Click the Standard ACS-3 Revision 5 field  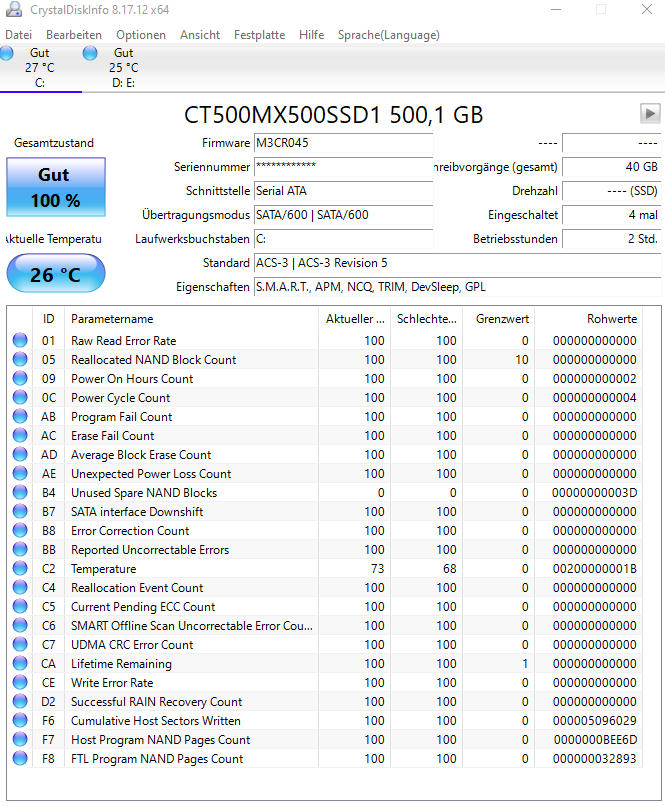coord(457,263)
